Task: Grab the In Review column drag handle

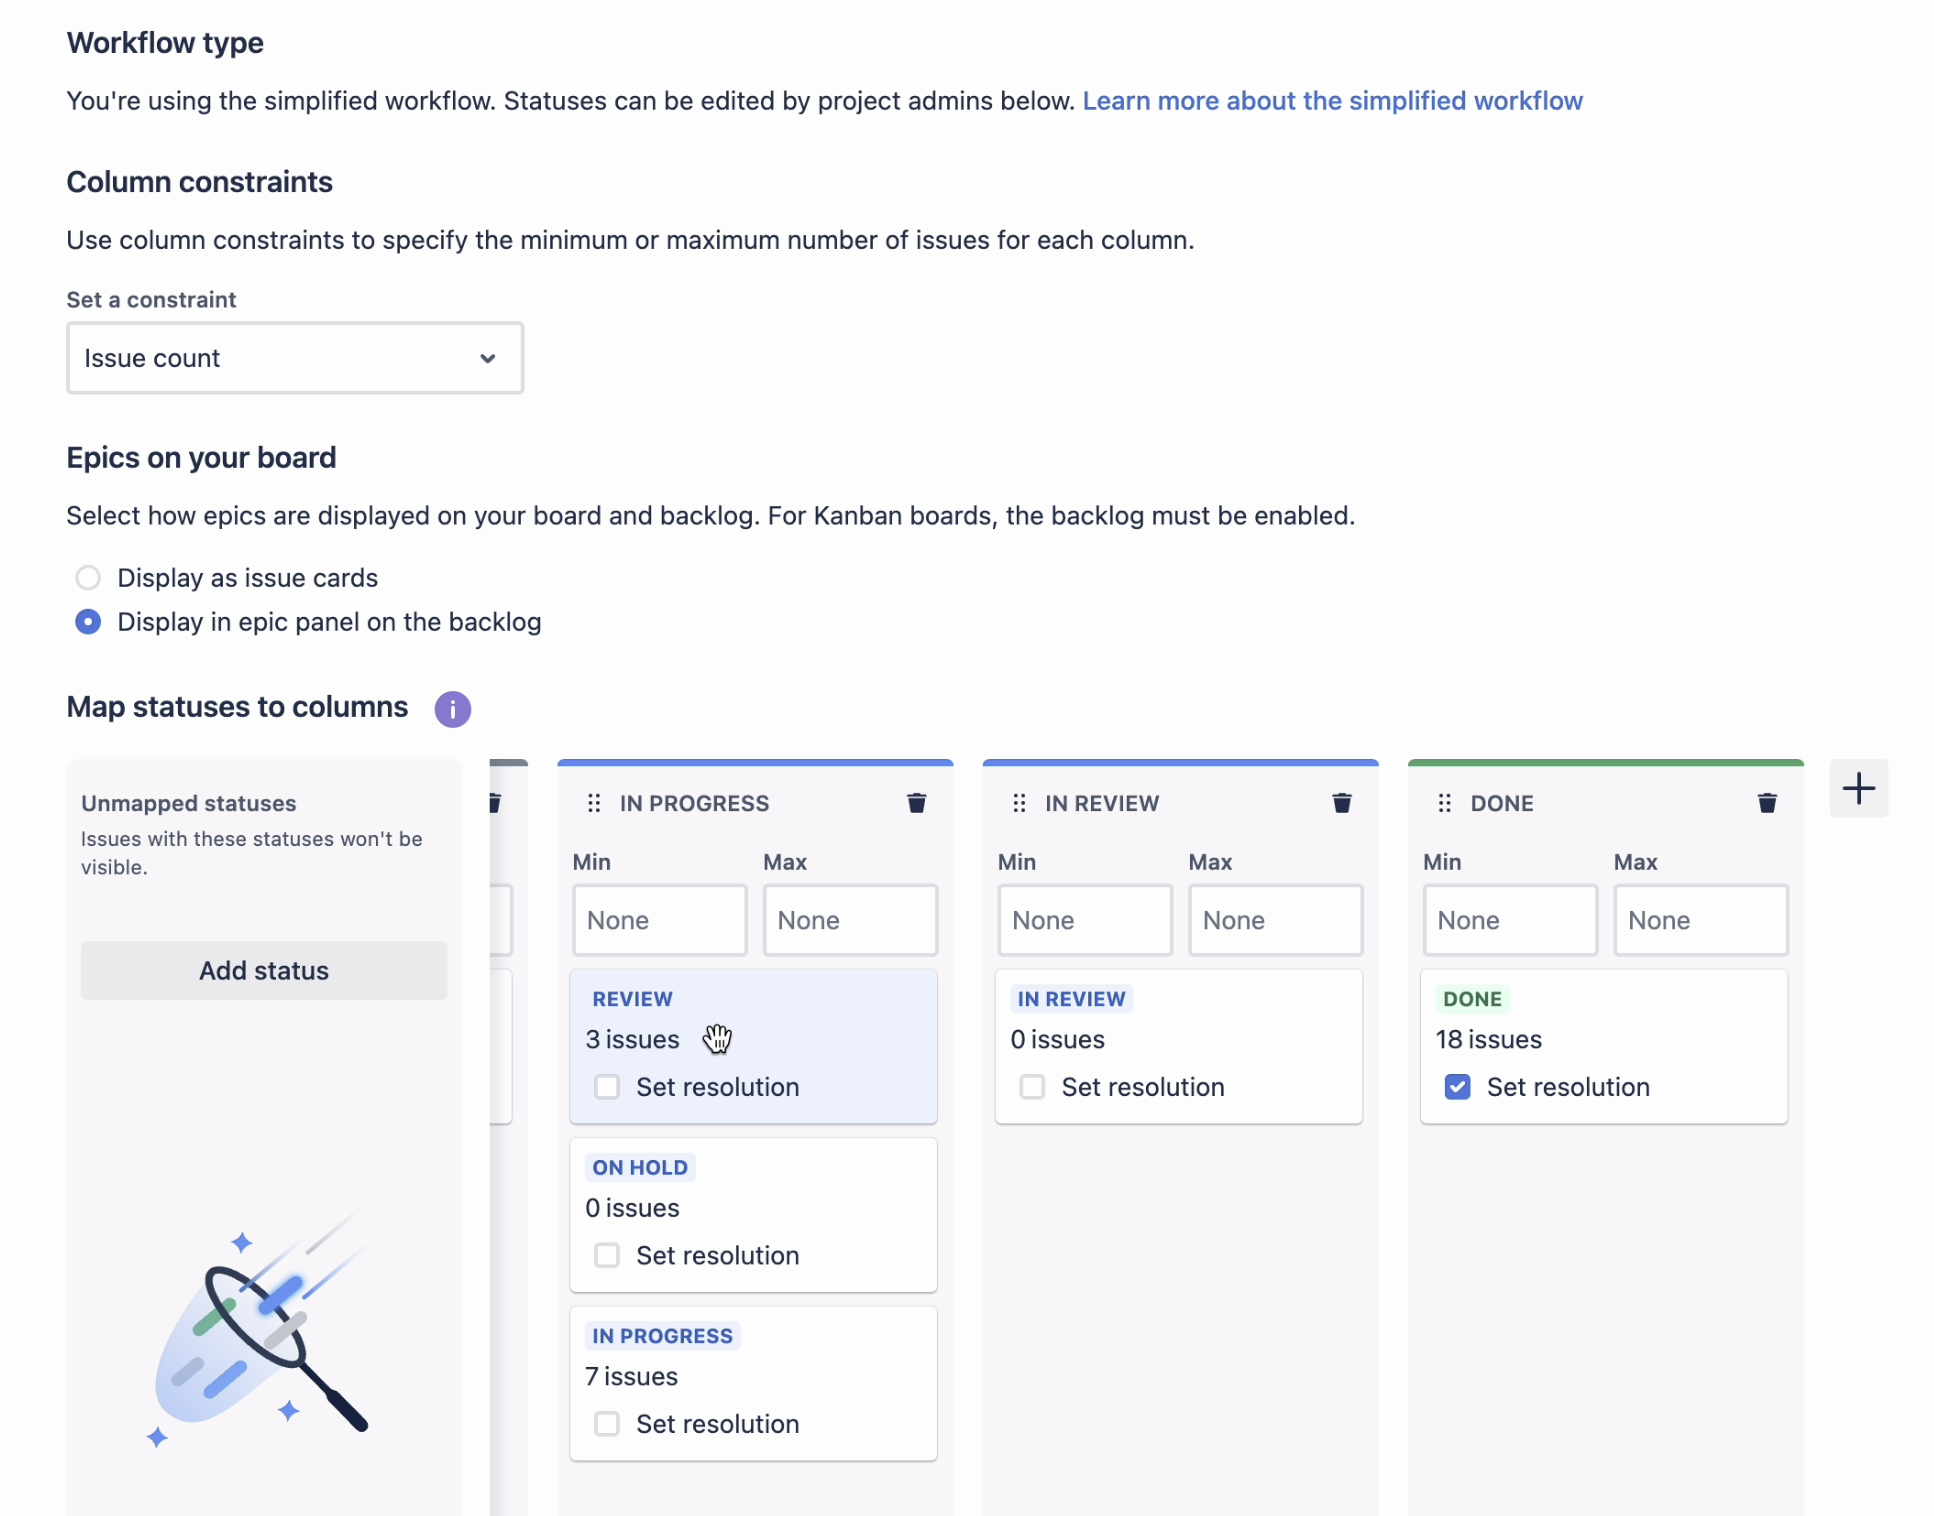Action: (1019, 803)
